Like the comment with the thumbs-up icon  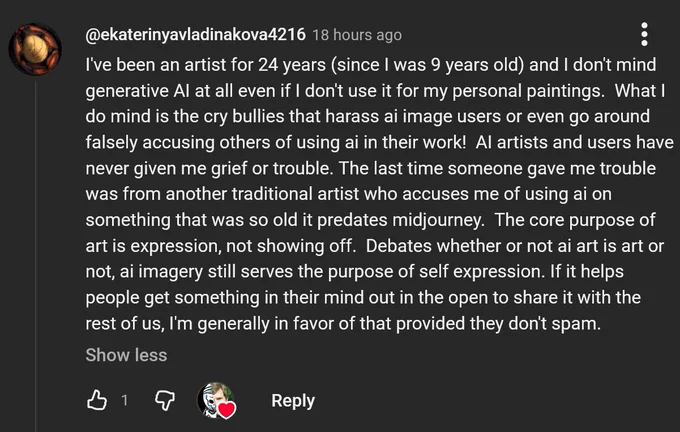click(97, 400)
